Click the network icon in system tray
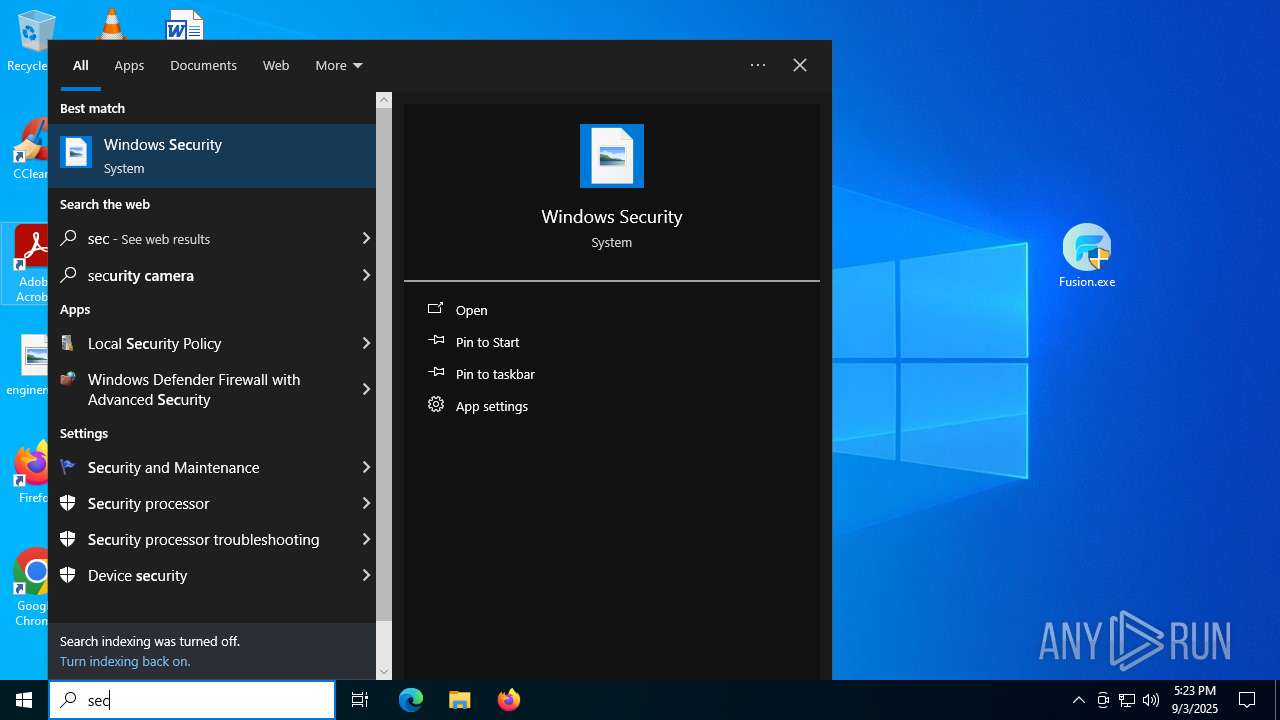The width and height of the screenshot is (1280, 720). tap(1127, 700)
